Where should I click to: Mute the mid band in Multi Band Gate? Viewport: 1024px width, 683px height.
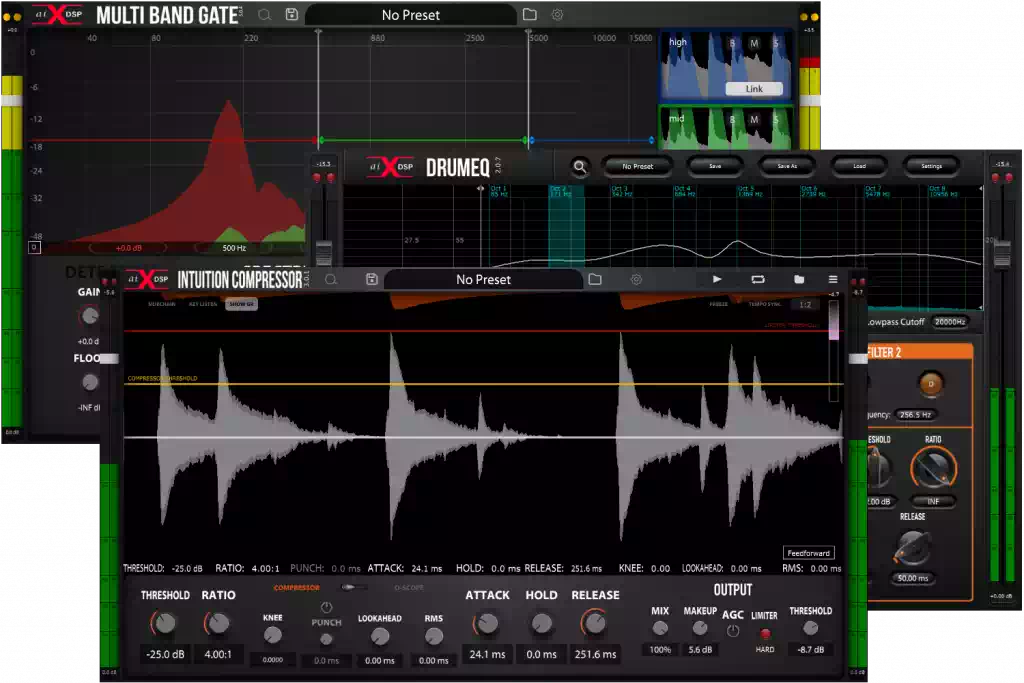pos(754,119)
